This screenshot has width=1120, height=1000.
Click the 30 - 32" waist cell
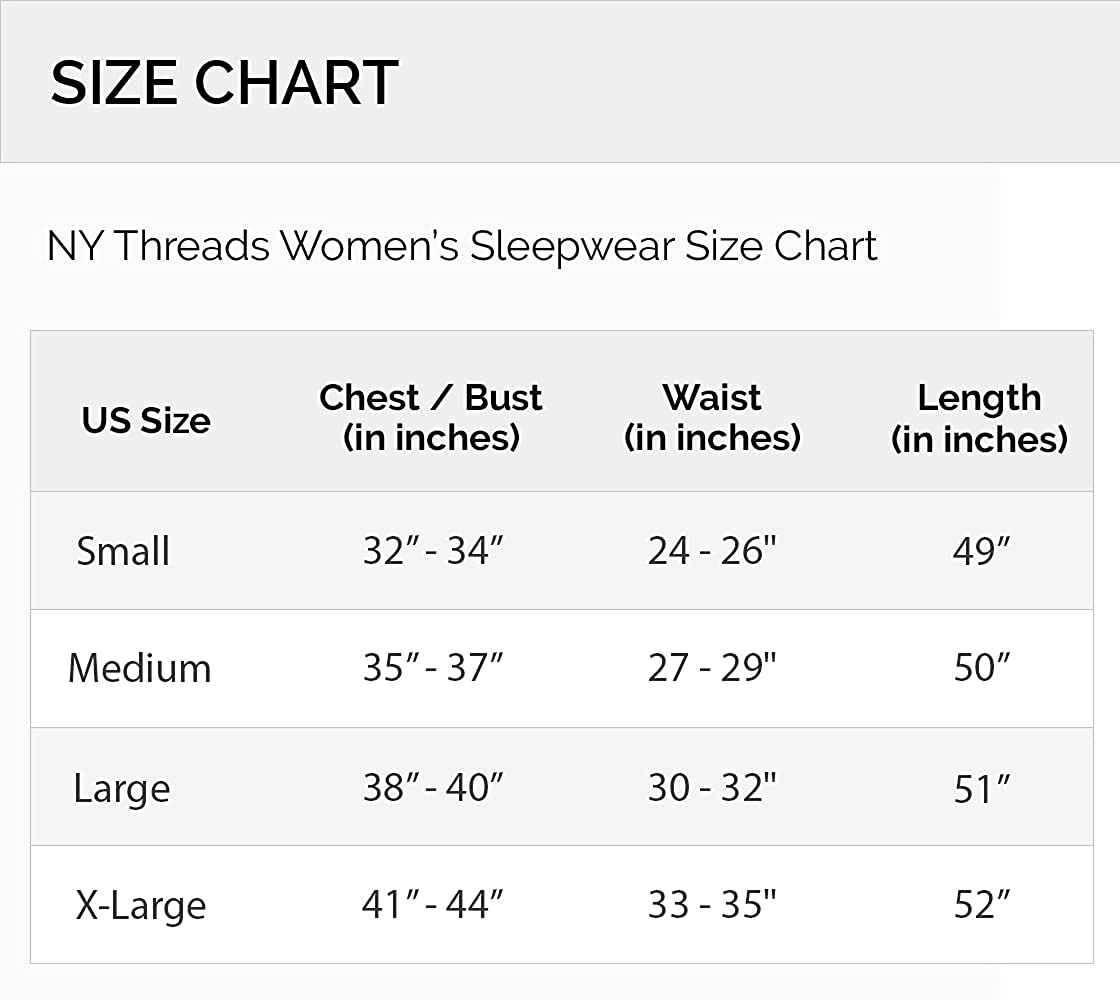712,788
